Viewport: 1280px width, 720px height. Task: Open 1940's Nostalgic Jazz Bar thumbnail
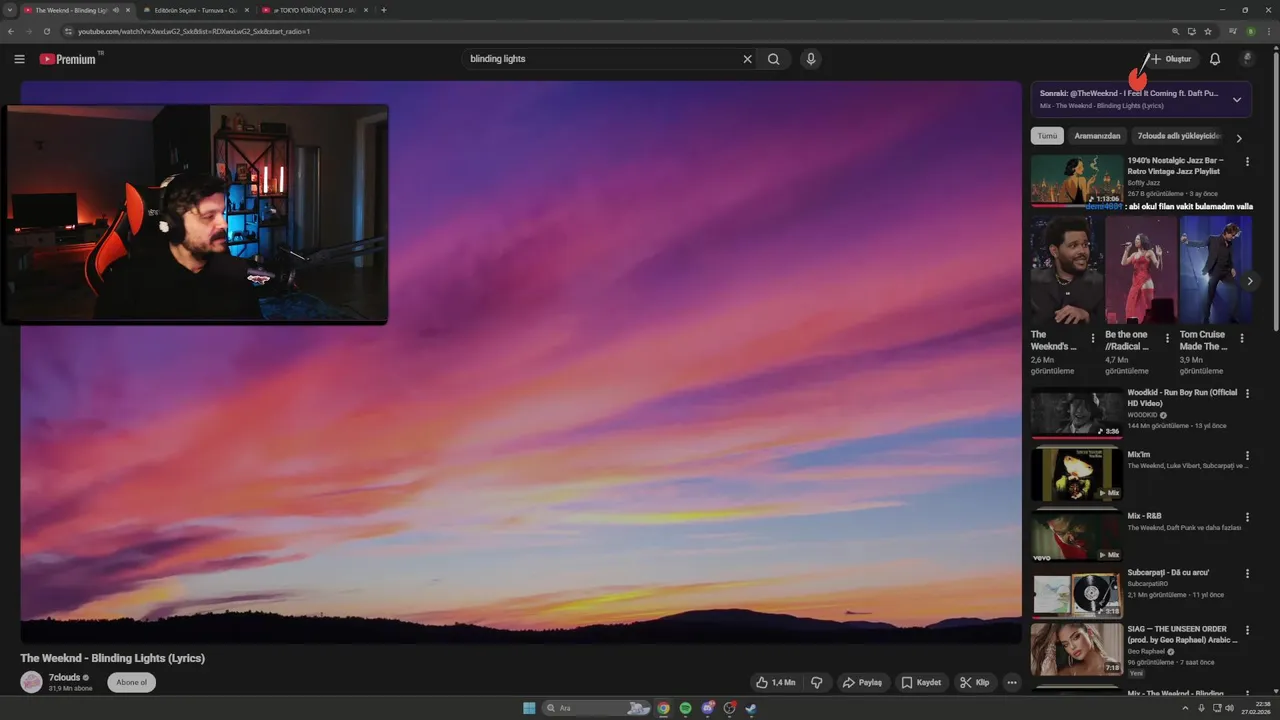coord(1077,180)
